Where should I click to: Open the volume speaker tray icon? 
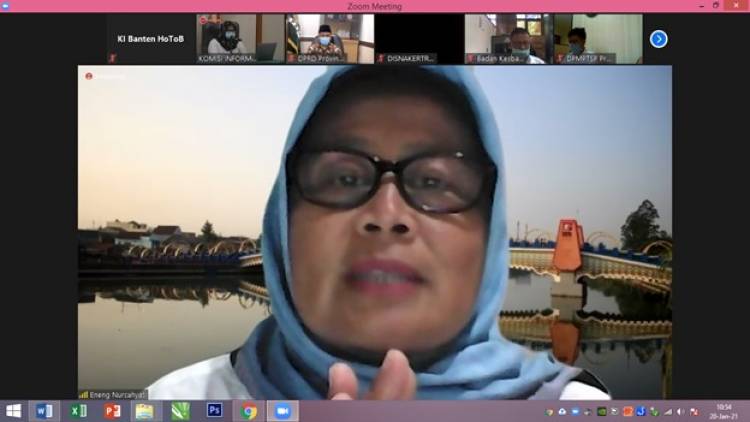[x=681, y=412]
